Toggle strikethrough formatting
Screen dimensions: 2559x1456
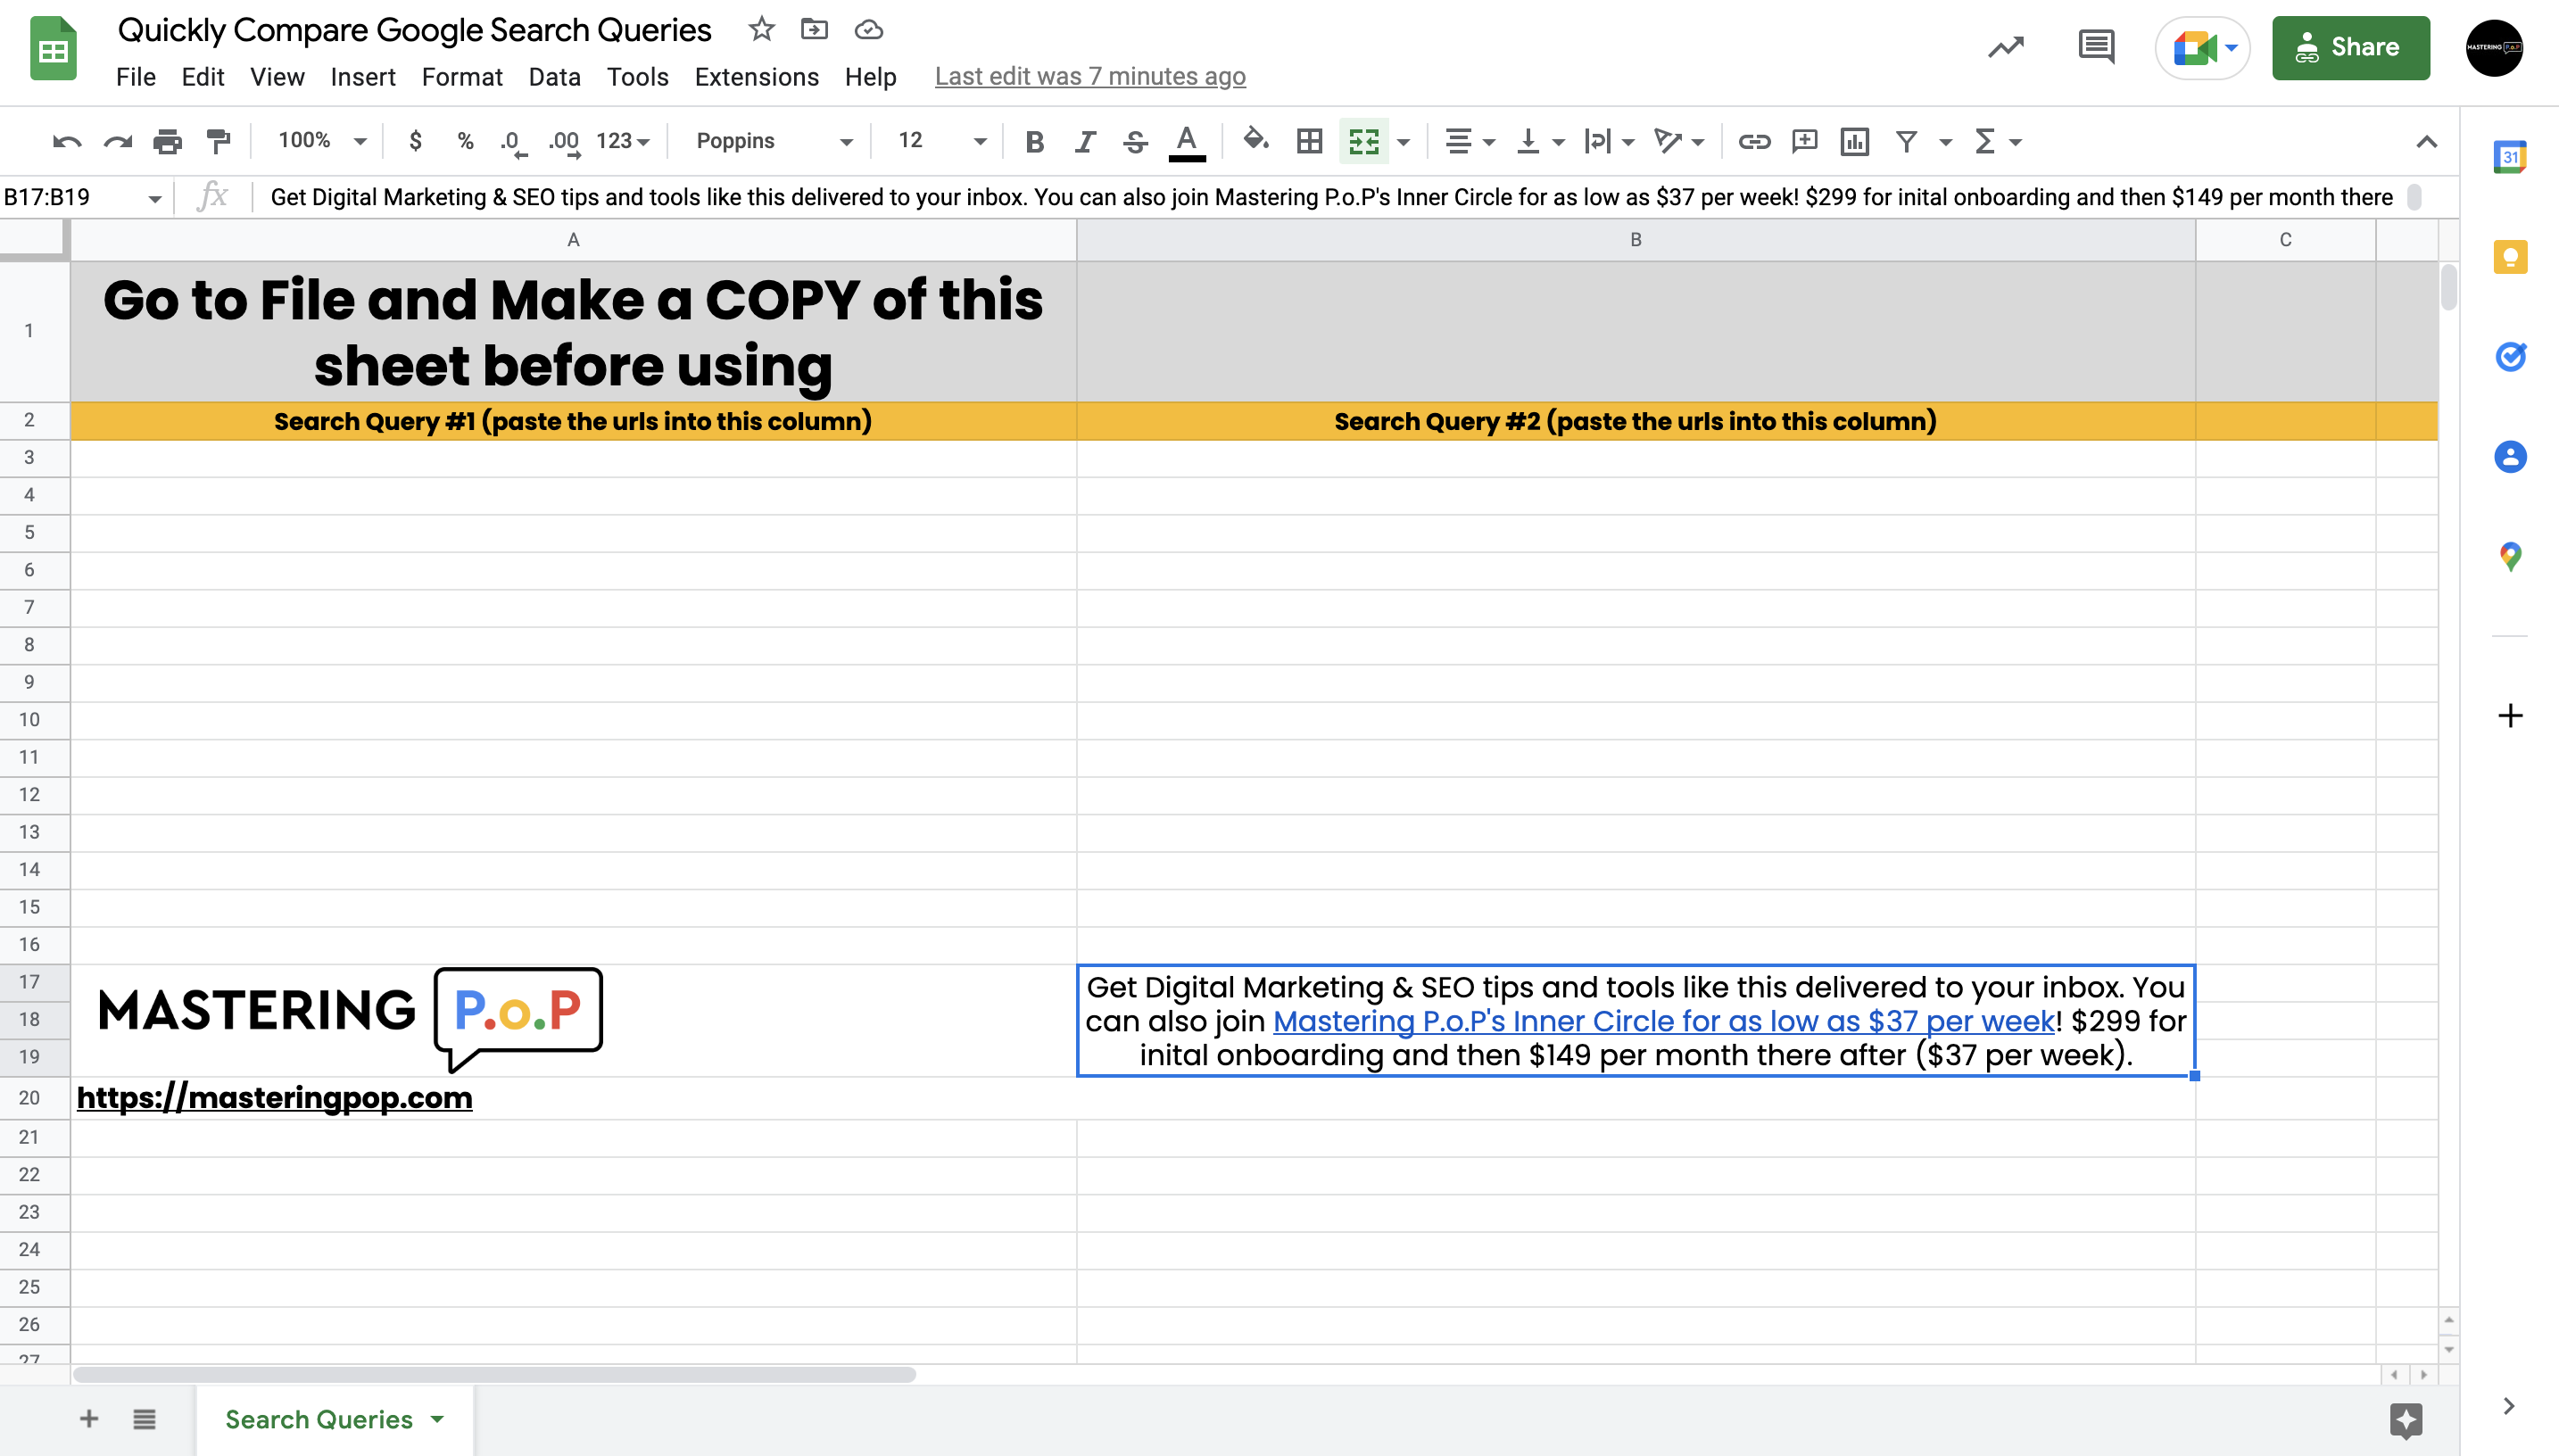click(1134, 141)
